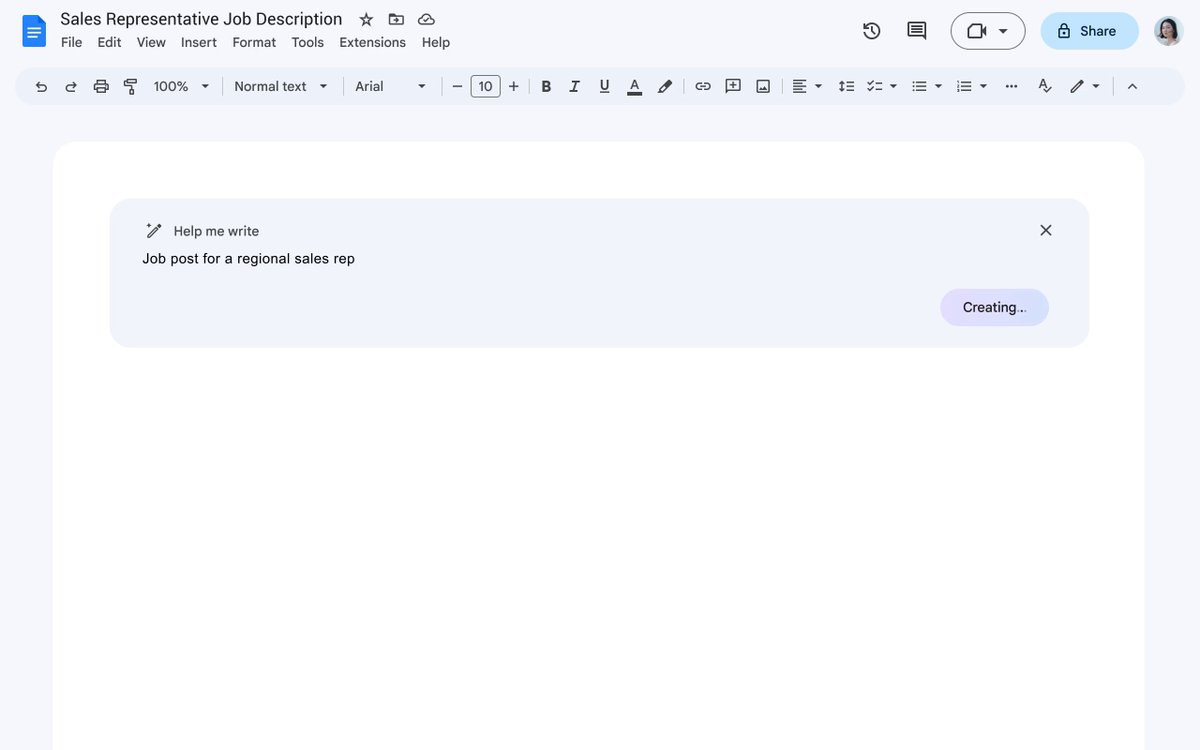Add a comment from toolbar
1200x750 pixels.
(x=733, y=86)
